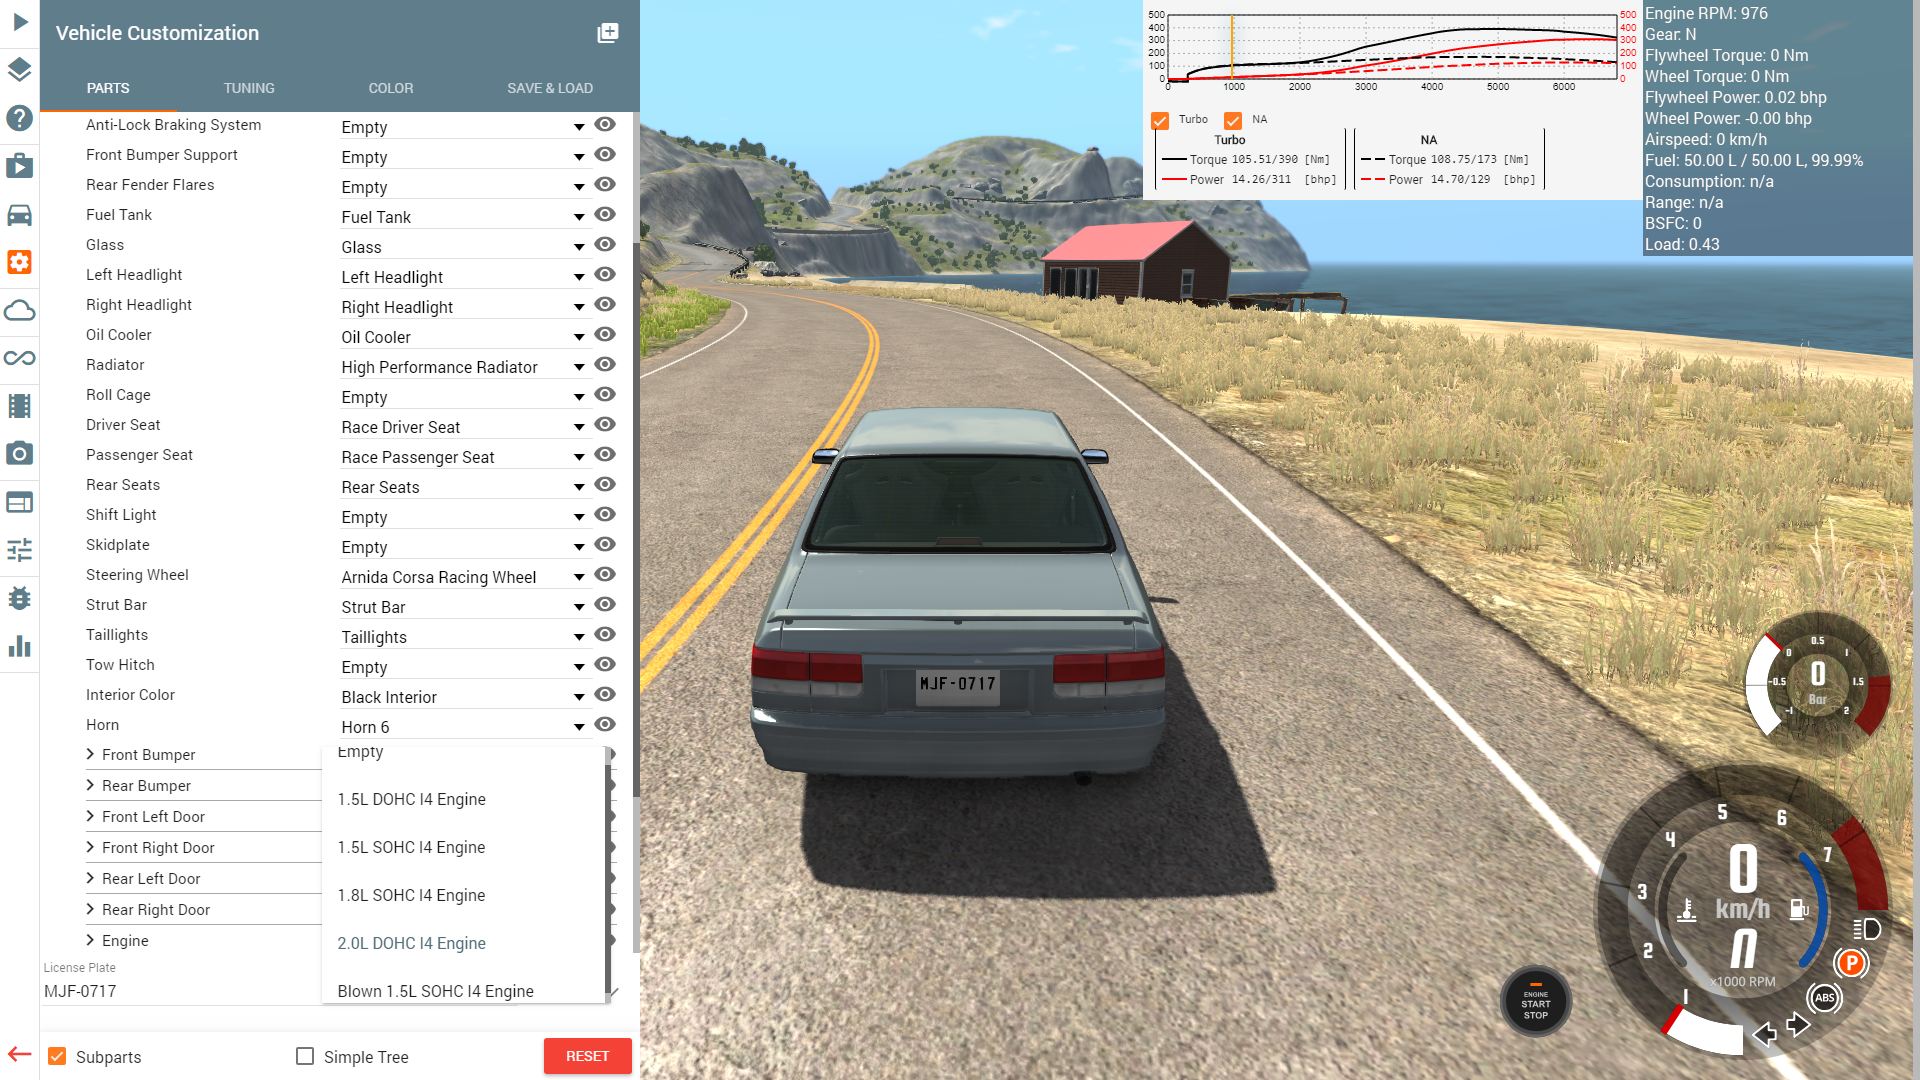Toggle the Turbo checkbox in graph legend
The width and height of the screenshot is (1920, 1080).
(x=1160, y=120)
